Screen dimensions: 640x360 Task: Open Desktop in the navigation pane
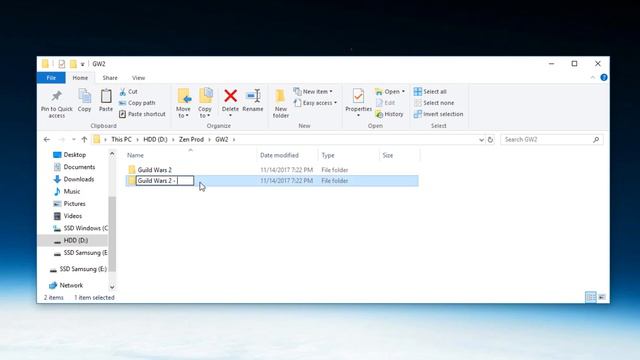70,155
